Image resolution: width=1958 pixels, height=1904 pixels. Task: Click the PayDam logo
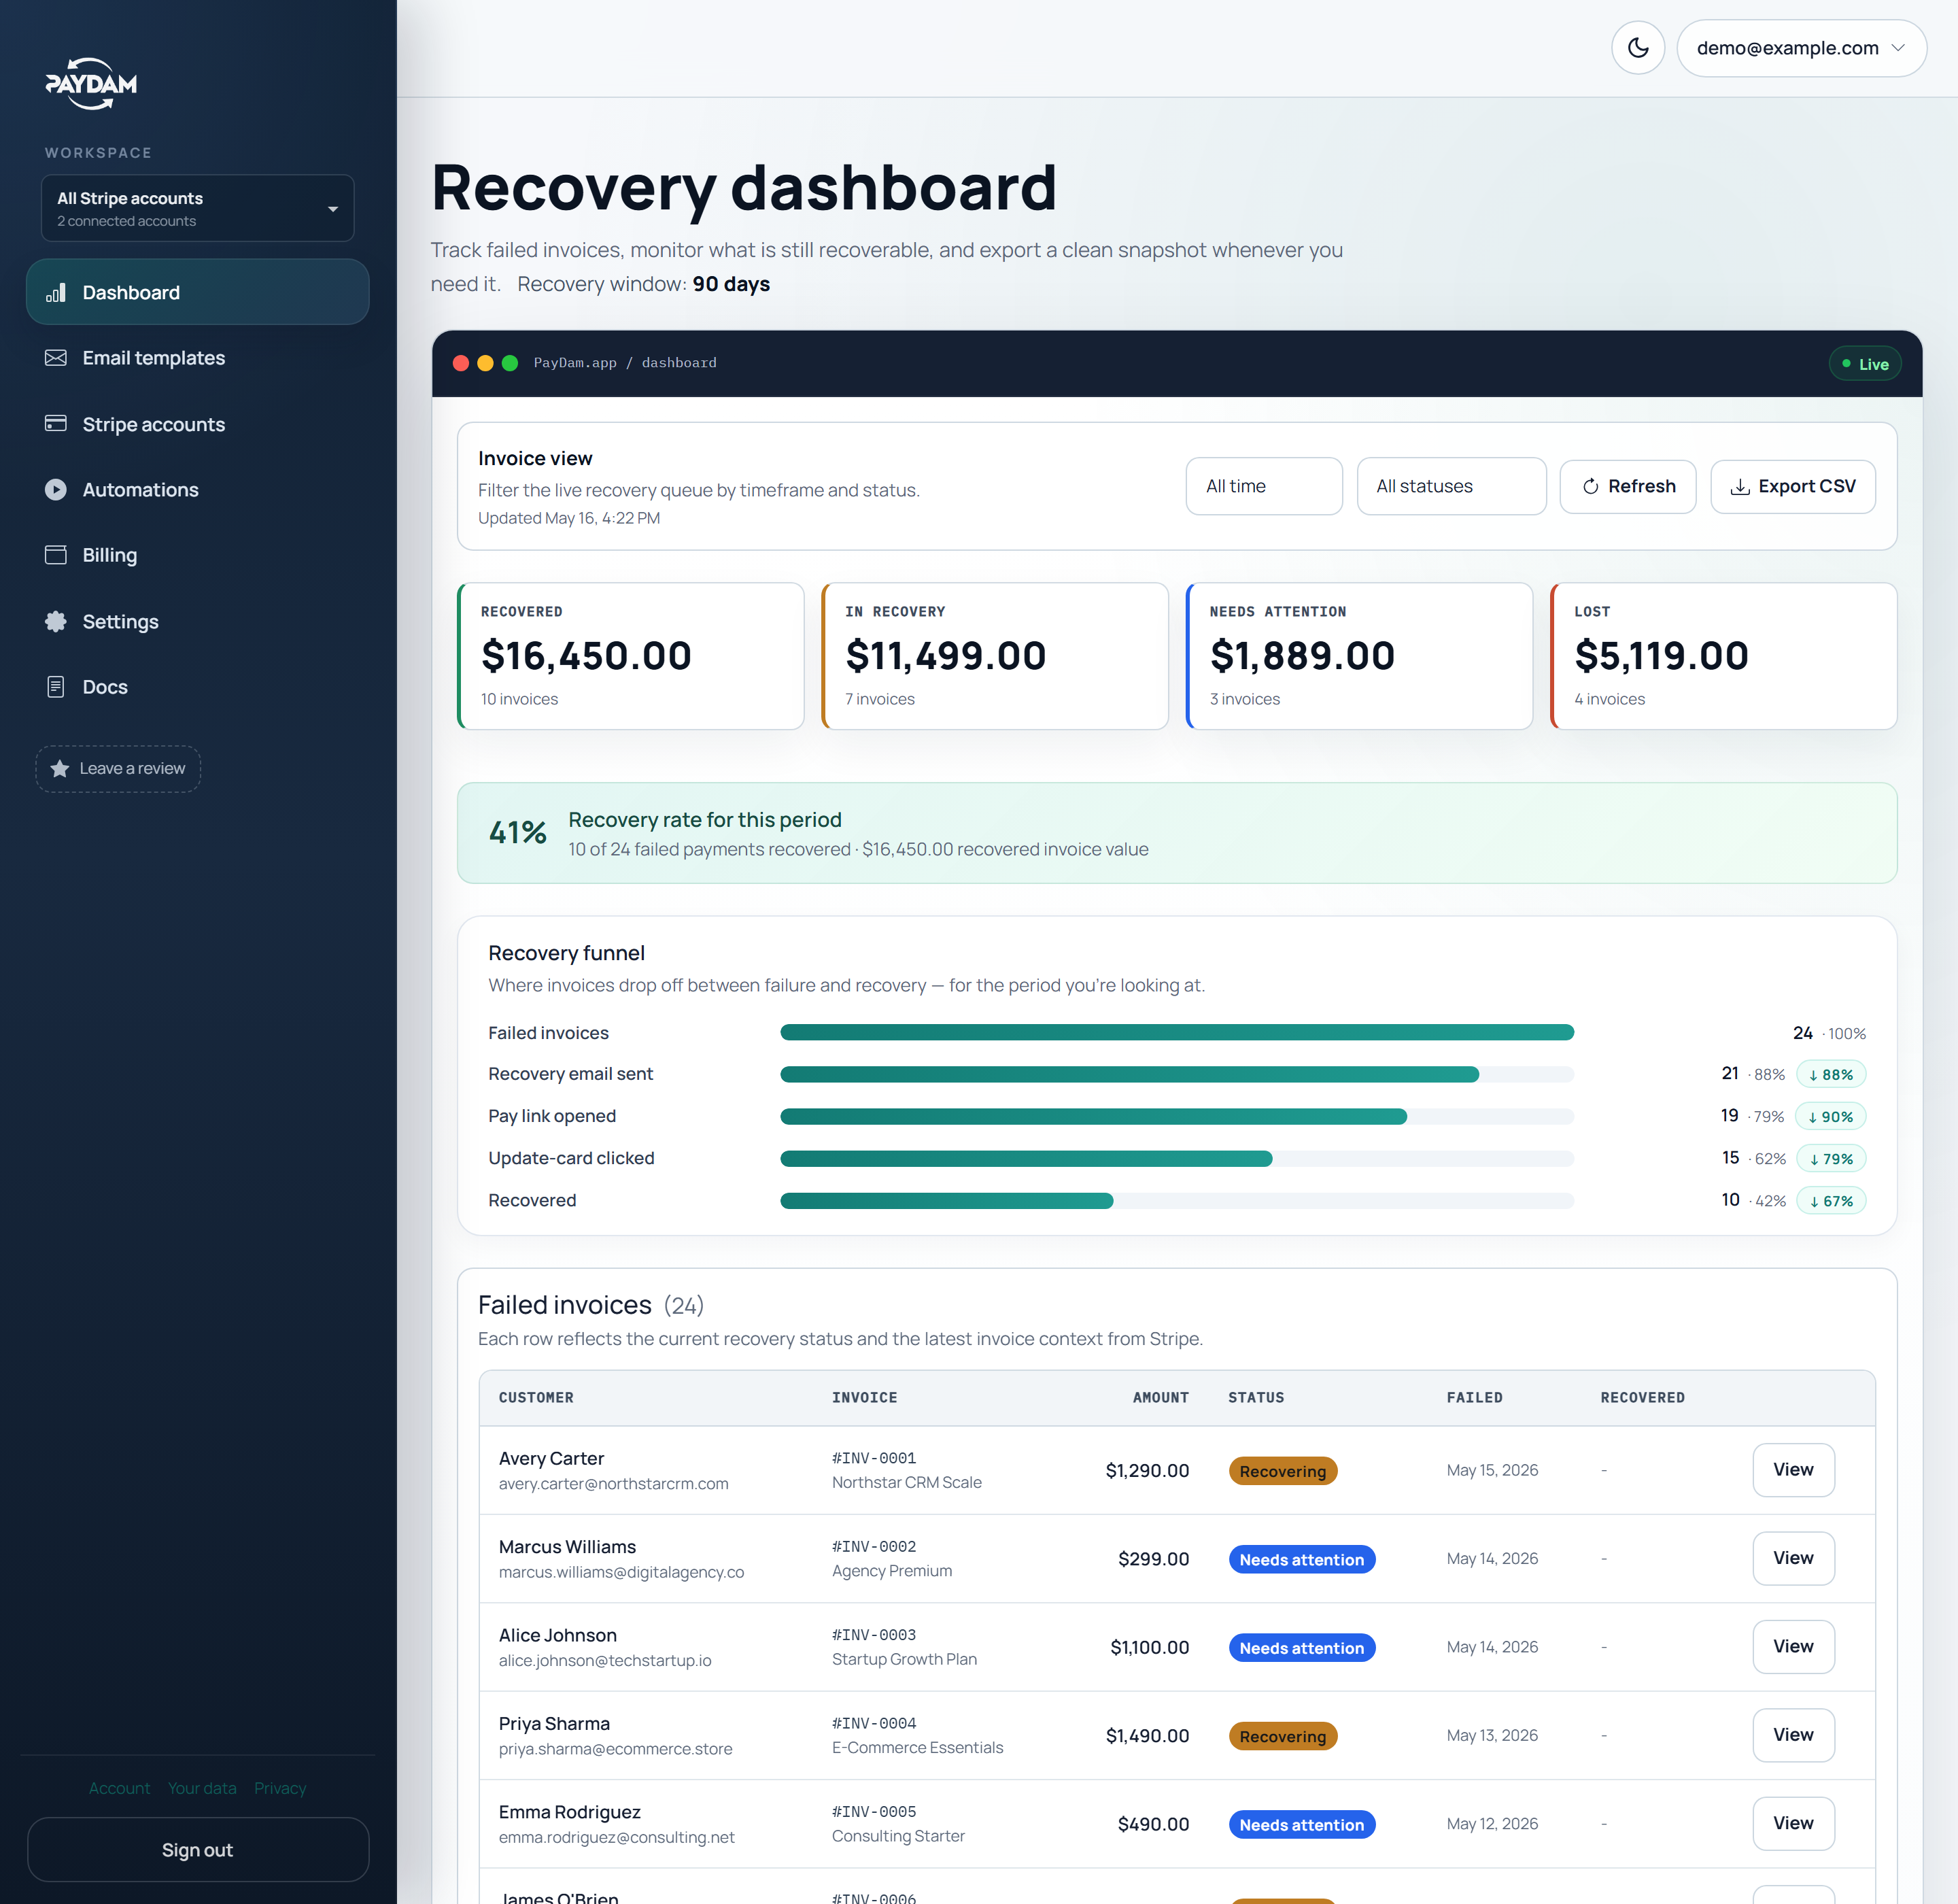pyautogui.click(x=91, y=84)
